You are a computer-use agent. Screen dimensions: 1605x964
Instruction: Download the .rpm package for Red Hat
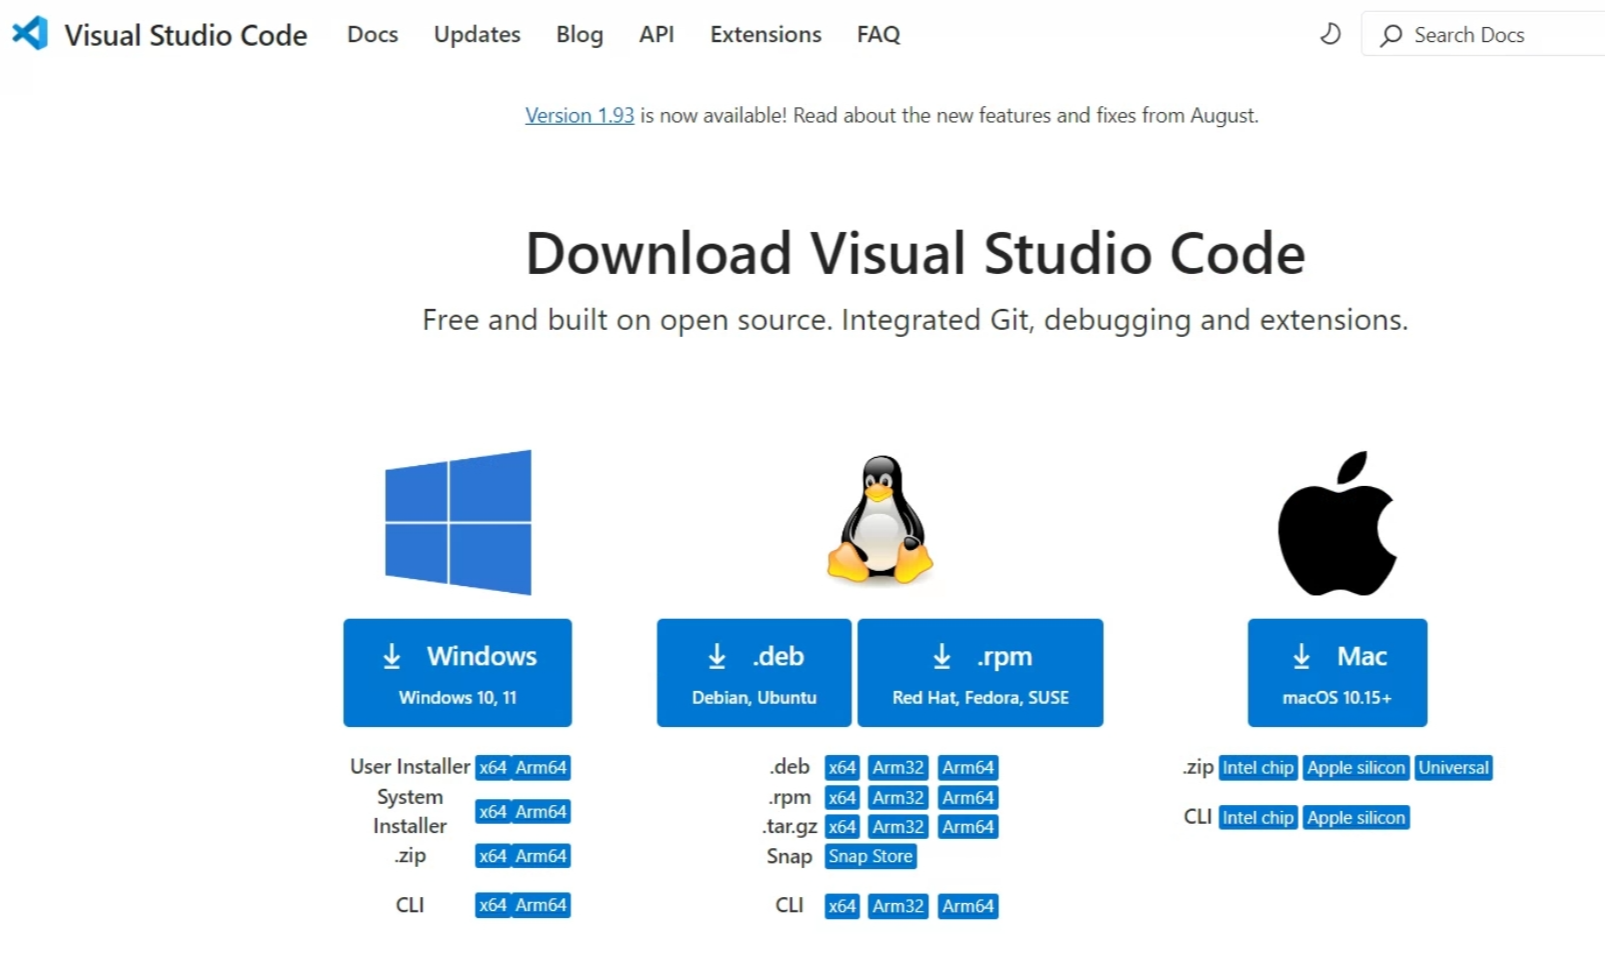pyautogui.click(x=981, y=672)
